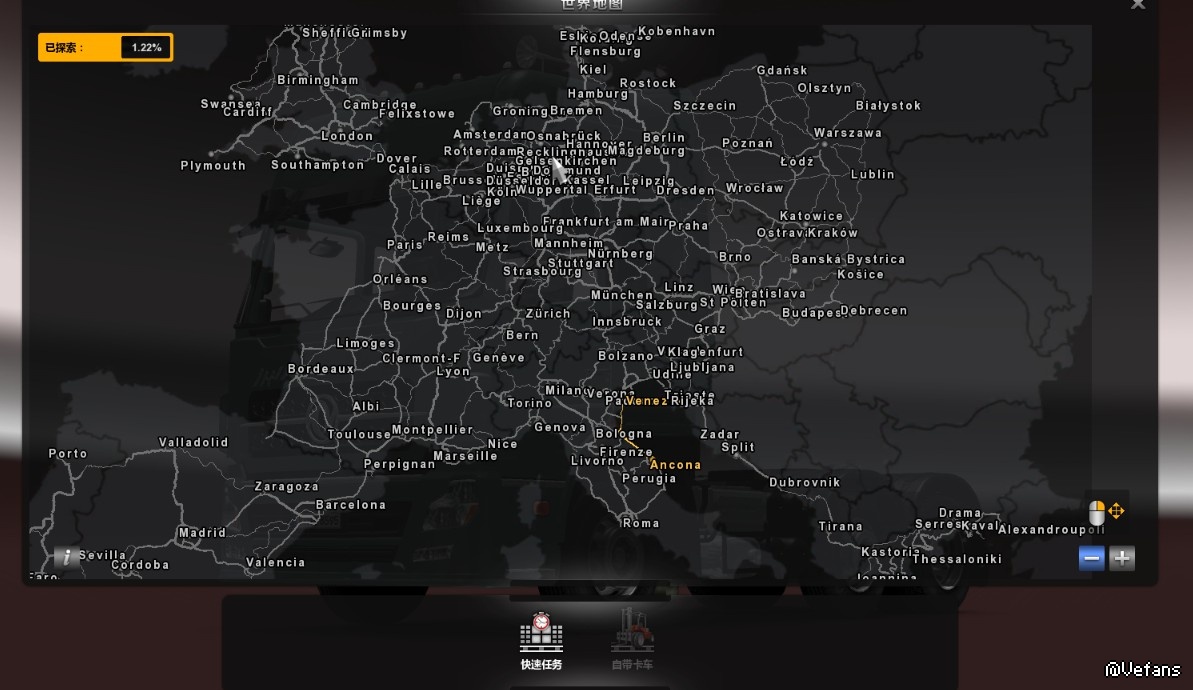Click the city label Marseille
This screenshot has height=690, width=1193.
(x=466, y=456)
